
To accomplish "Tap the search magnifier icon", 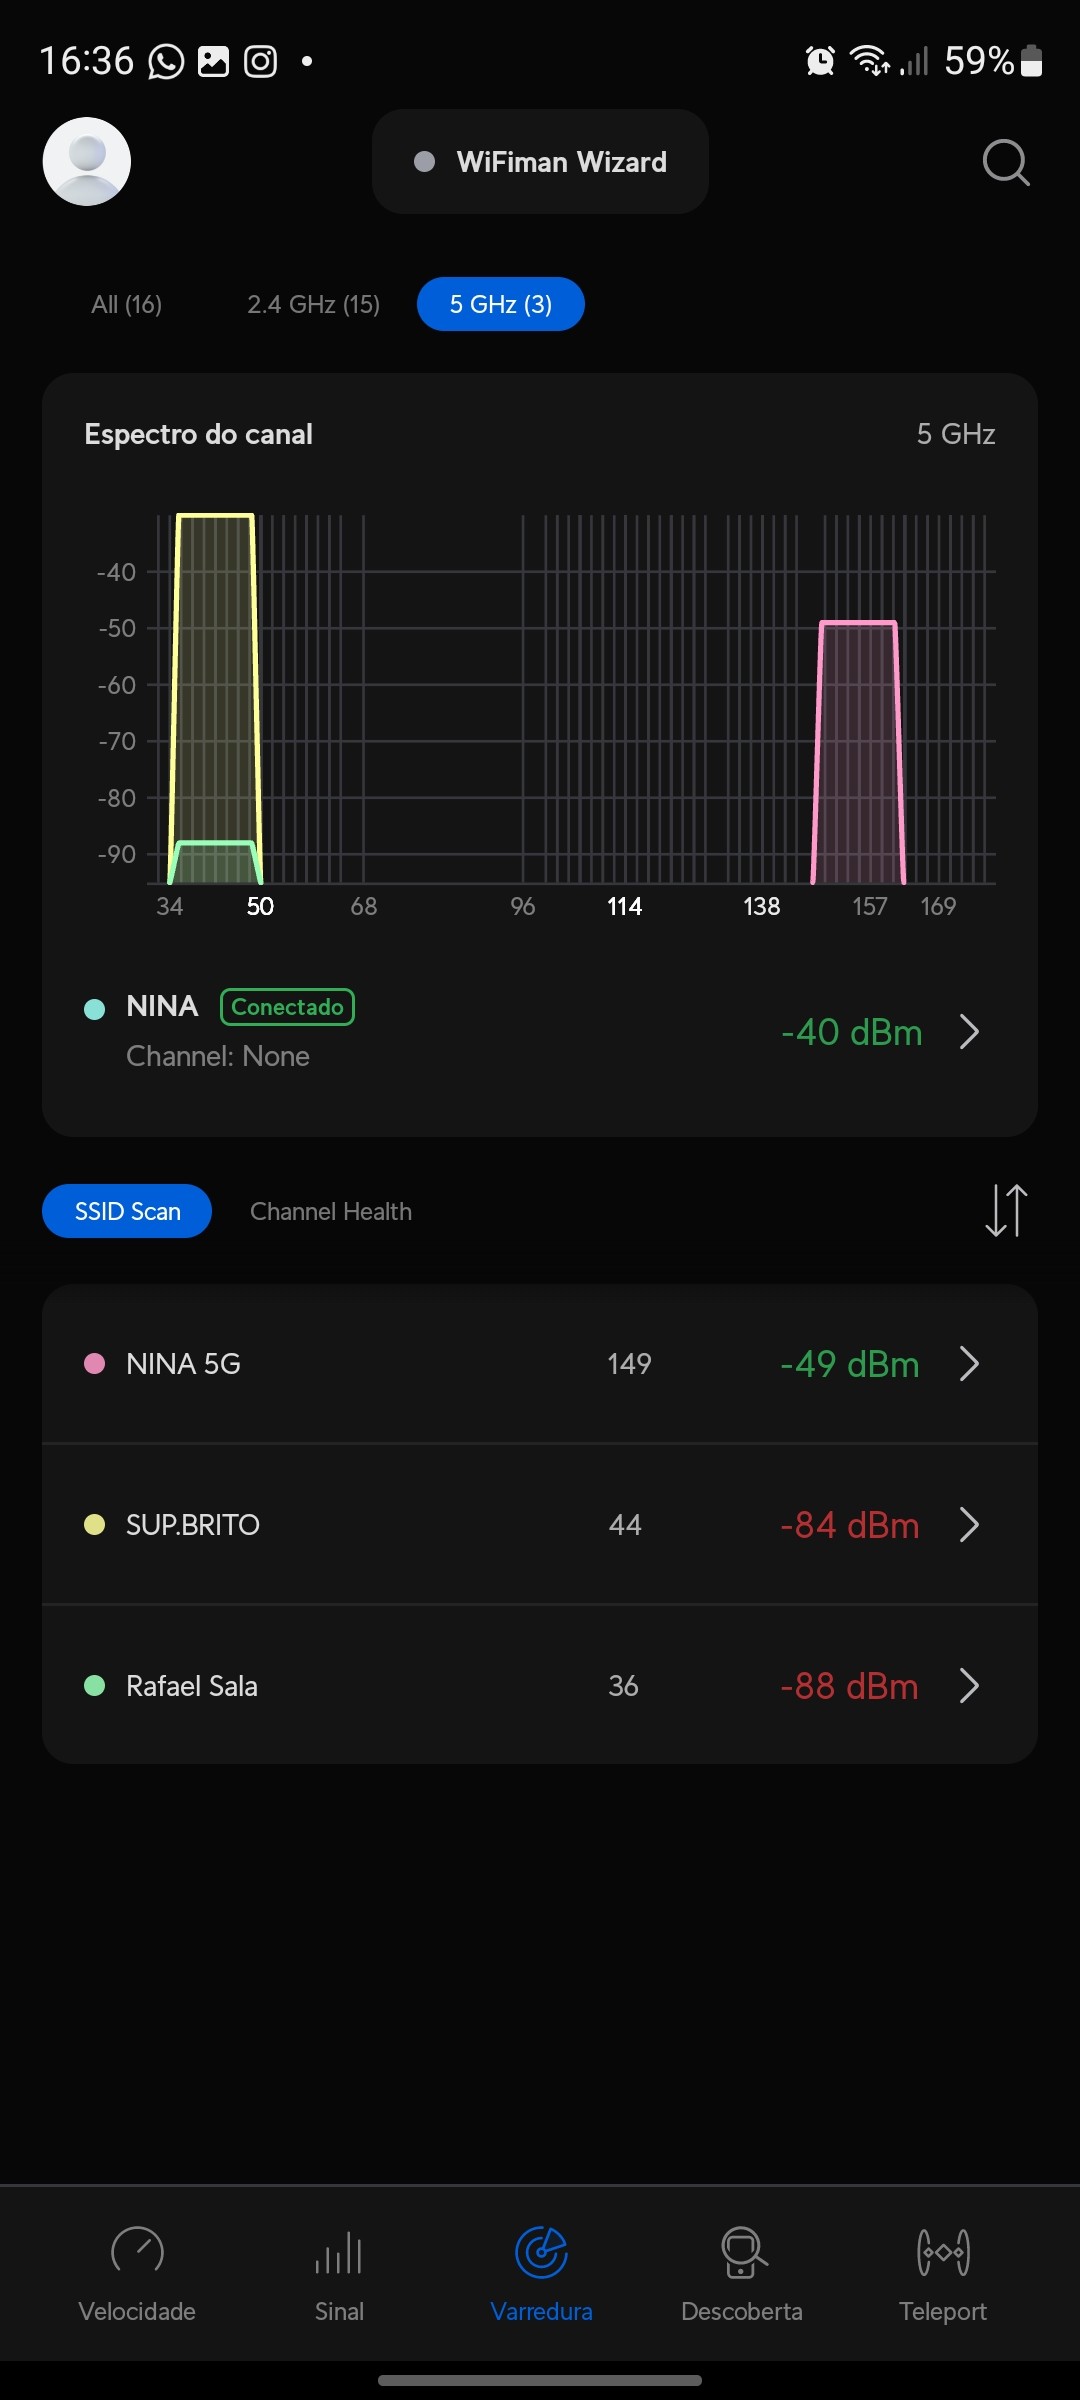I will 1005,162.
